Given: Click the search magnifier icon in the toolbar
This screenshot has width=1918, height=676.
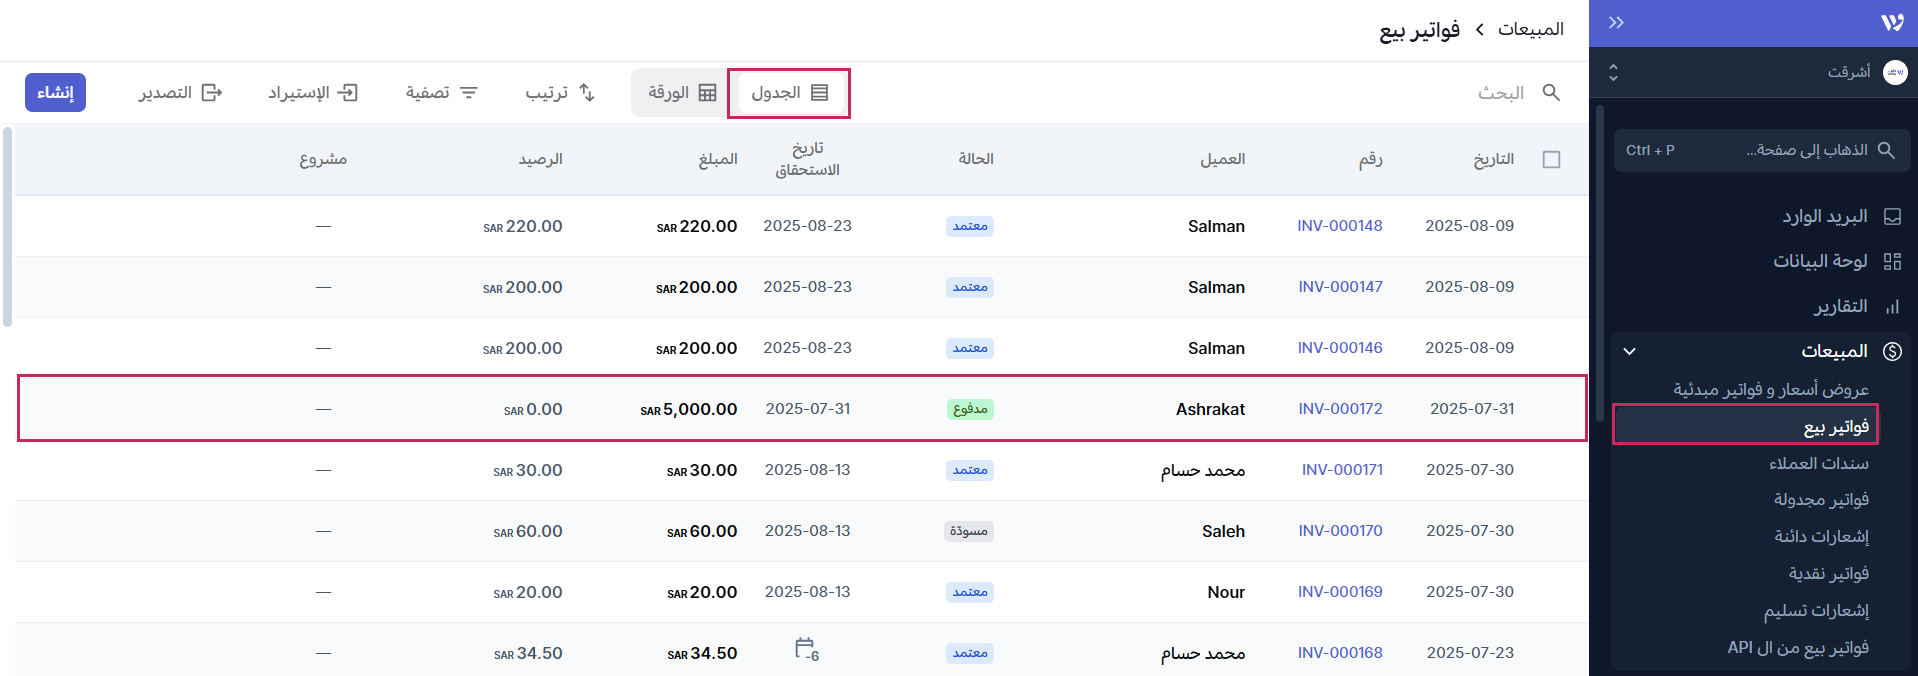Looking at the screenshot, I should point(1551,93).
